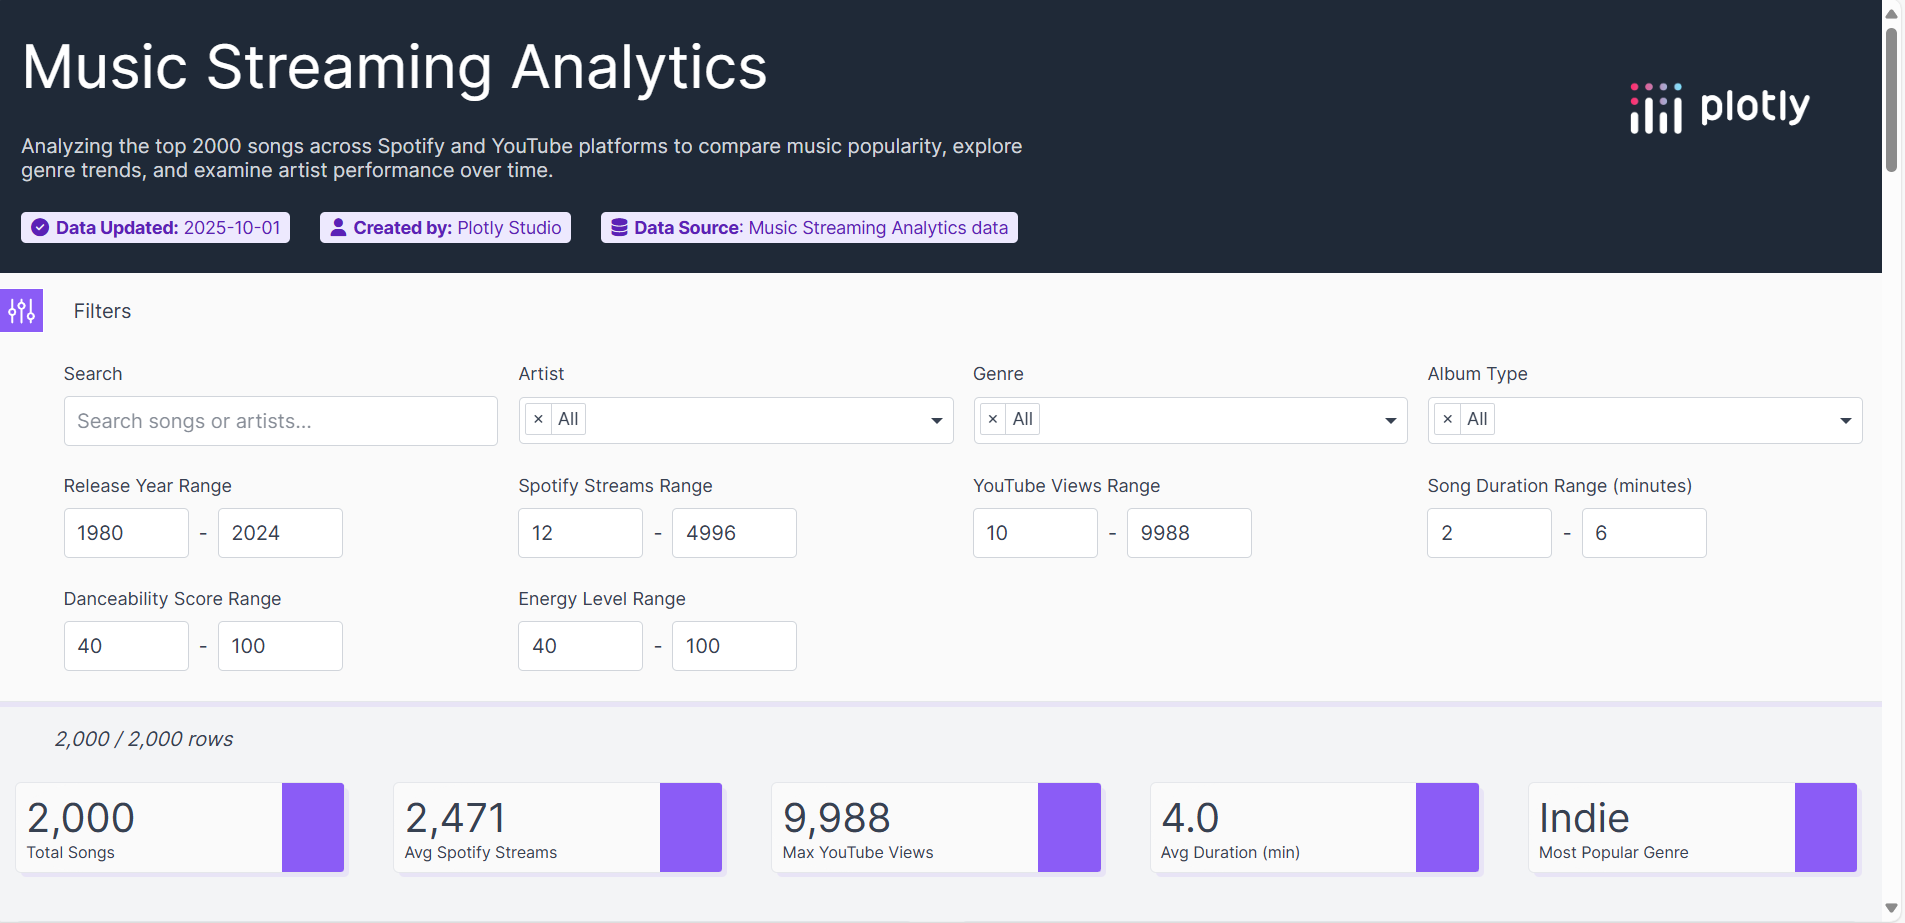Click the Song Duration Range (minutes) label

click(1560, 486)
